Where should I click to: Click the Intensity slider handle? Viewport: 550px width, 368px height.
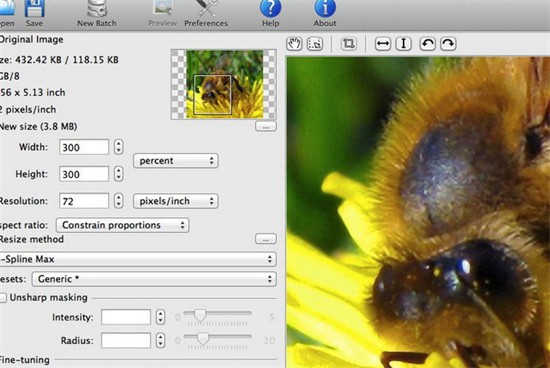point(200,315)
